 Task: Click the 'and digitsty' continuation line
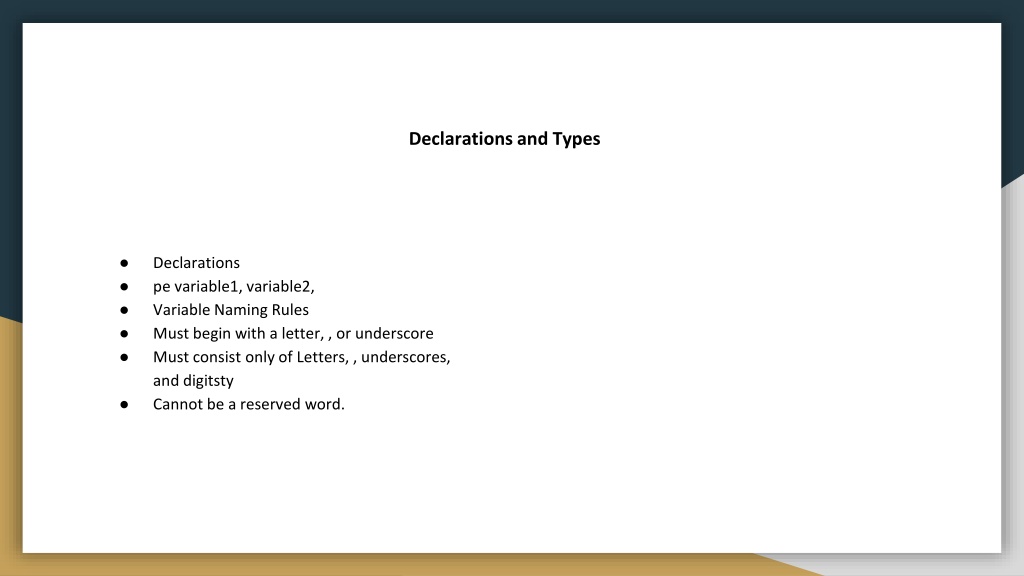(193, 381)
